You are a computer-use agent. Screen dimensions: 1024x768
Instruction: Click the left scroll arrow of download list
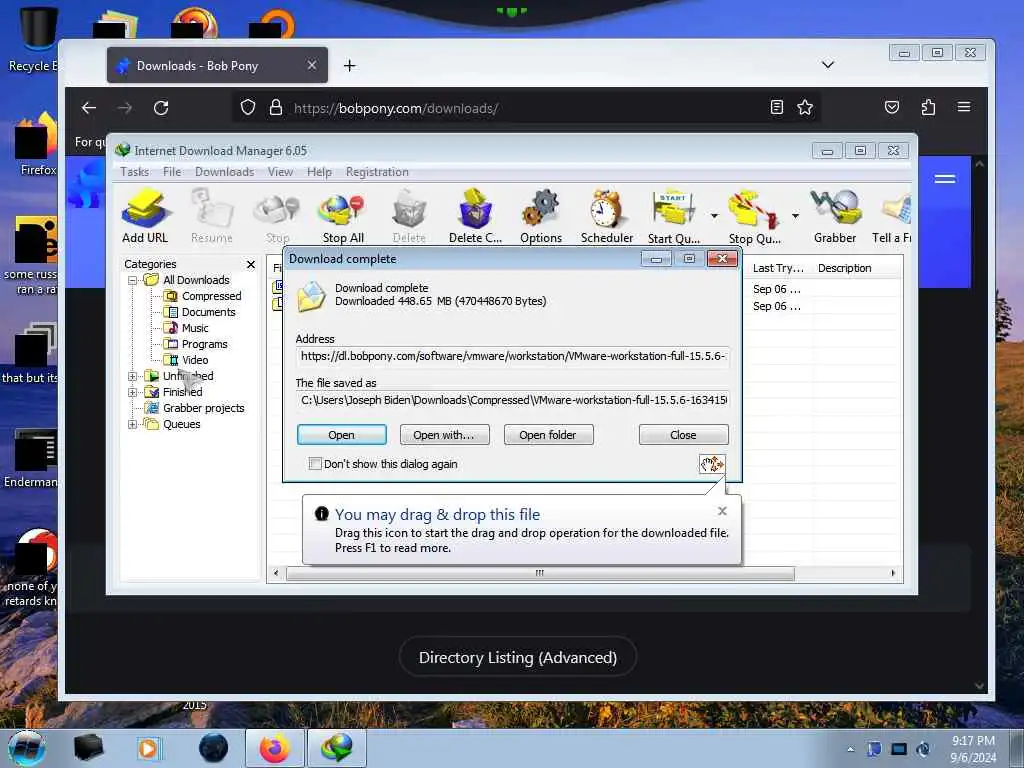pyautogui.click(x=276, y=573)
